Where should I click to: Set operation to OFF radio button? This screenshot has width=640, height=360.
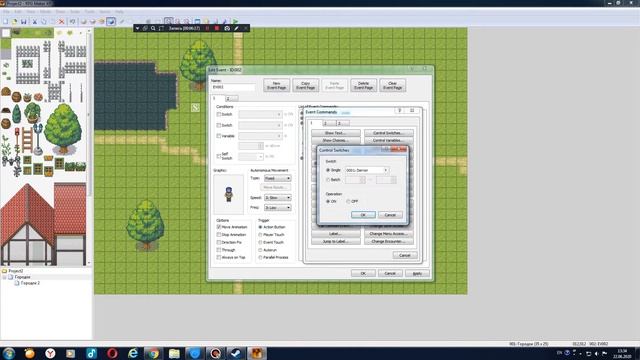[x=348, y=201]
